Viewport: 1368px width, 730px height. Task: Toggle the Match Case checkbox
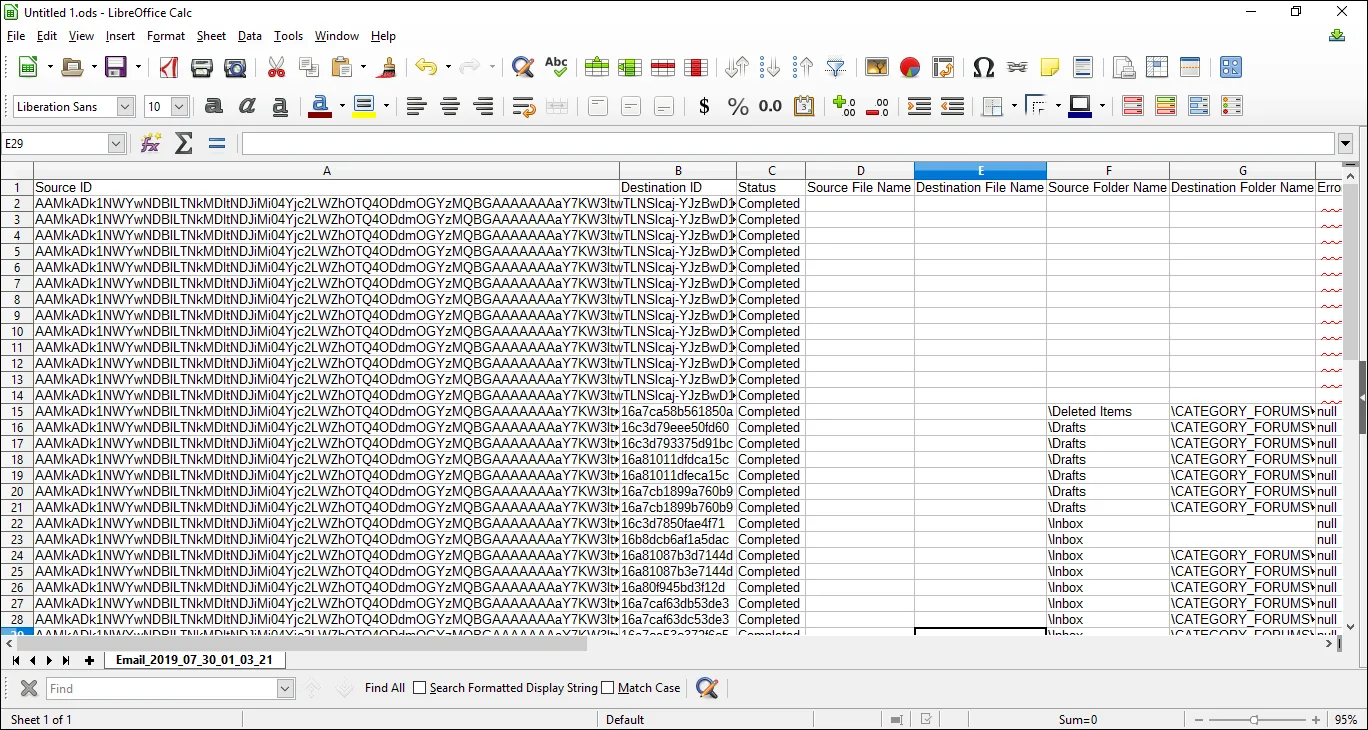pos(608,688)
